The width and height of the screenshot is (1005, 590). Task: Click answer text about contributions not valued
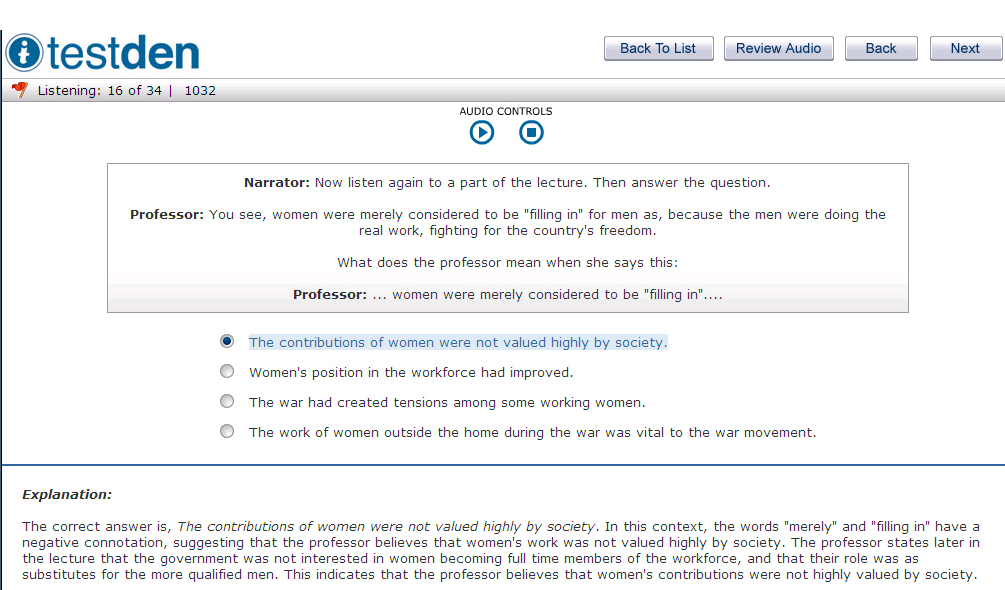457,342
